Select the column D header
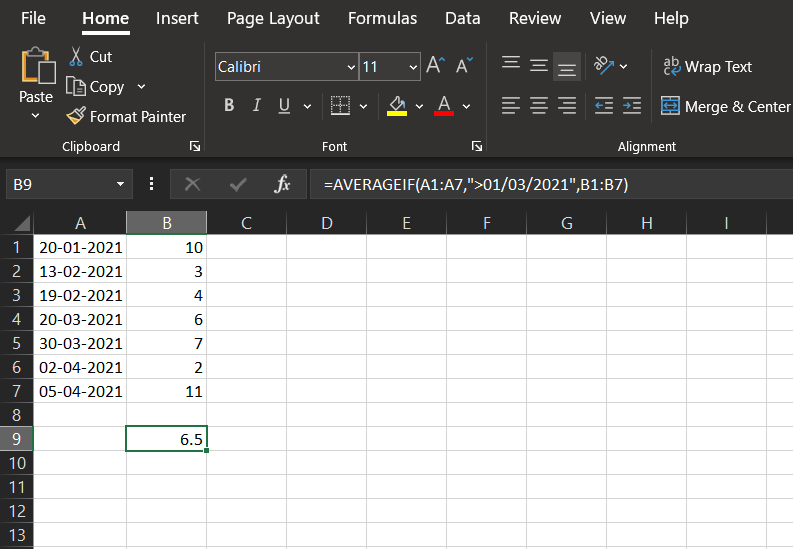Image resolution: width=793 pixels, height=549 pixels. point(327,223)
